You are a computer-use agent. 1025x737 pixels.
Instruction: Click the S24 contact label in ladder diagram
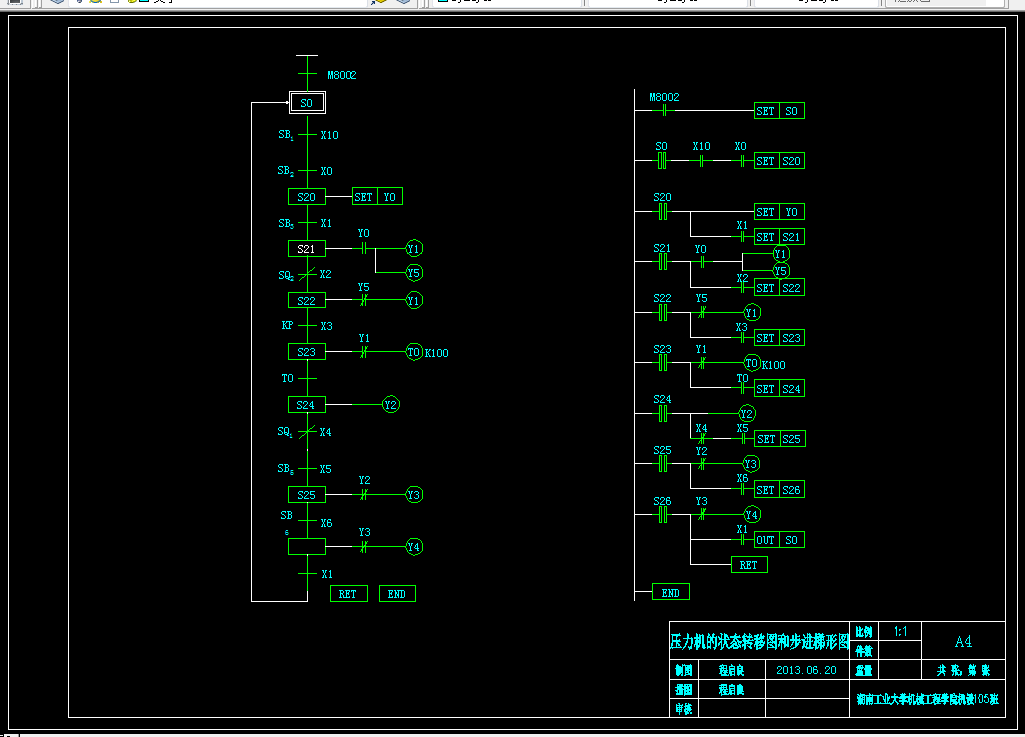(x=662, y=400)
